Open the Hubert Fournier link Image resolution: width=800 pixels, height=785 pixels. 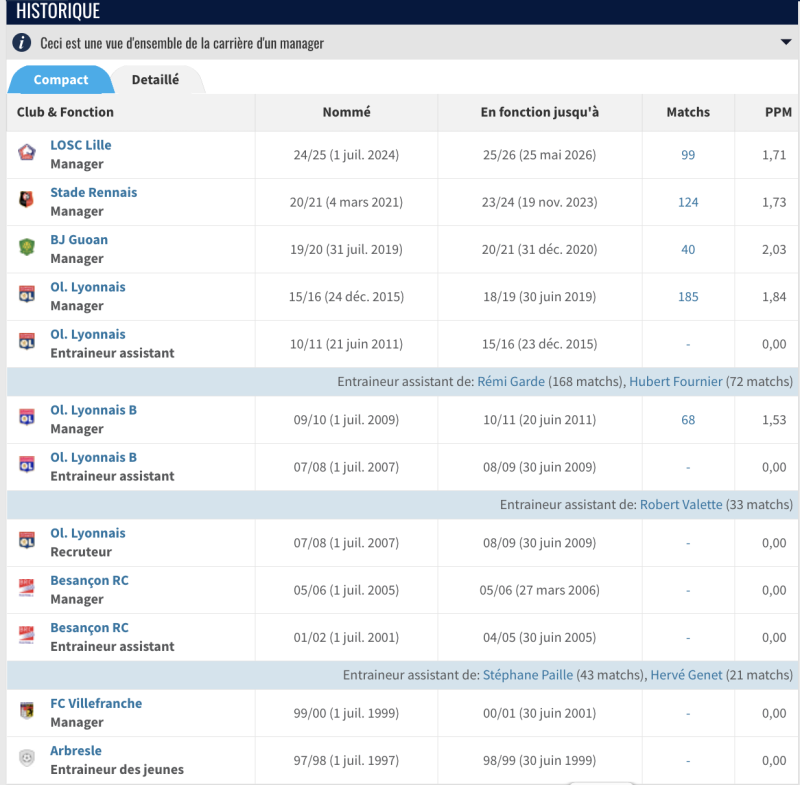click(676, 382)
